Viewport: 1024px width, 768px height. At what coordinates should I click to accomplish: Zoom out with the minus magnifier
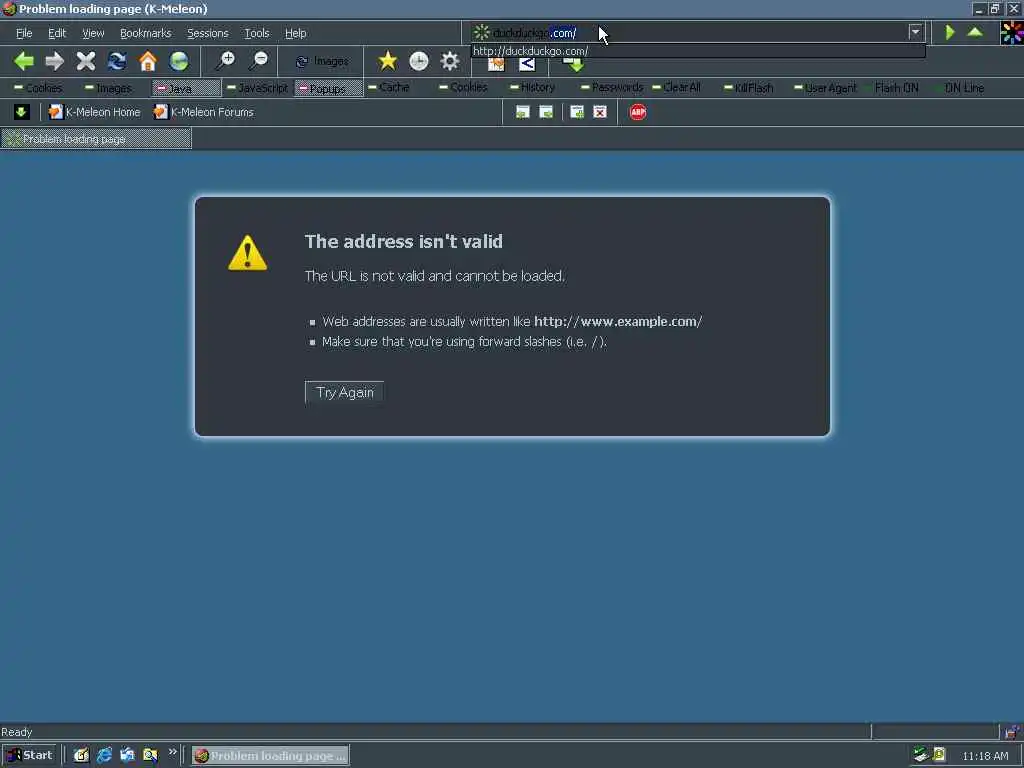tap(259, 61)
